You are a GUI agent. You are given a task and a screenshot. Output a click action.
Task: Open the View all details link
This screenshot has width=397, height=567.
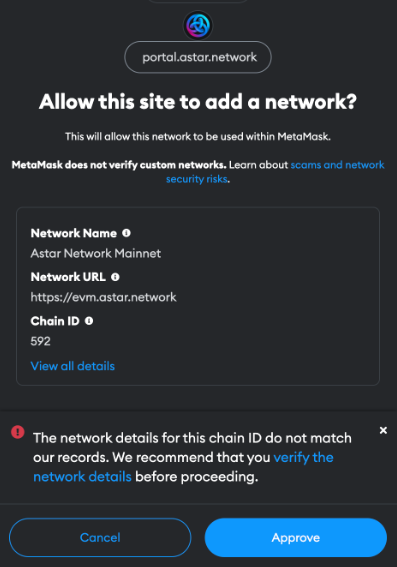(x=73, y=366)
